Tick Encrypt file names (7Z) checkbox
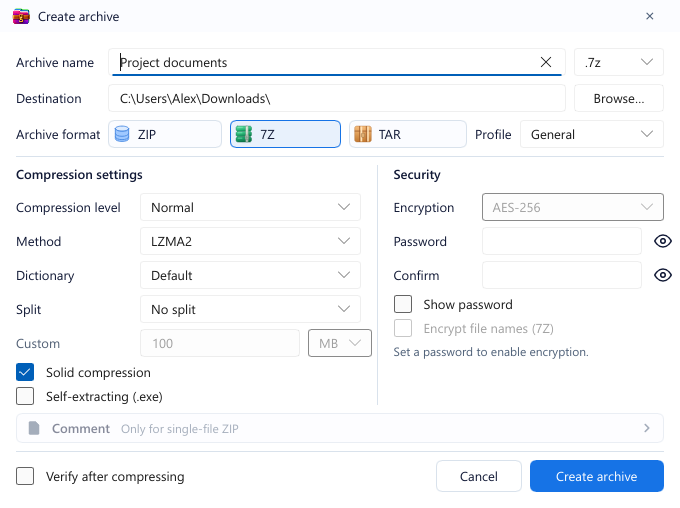The image size is (680, 508). click(x=403, y=328)
